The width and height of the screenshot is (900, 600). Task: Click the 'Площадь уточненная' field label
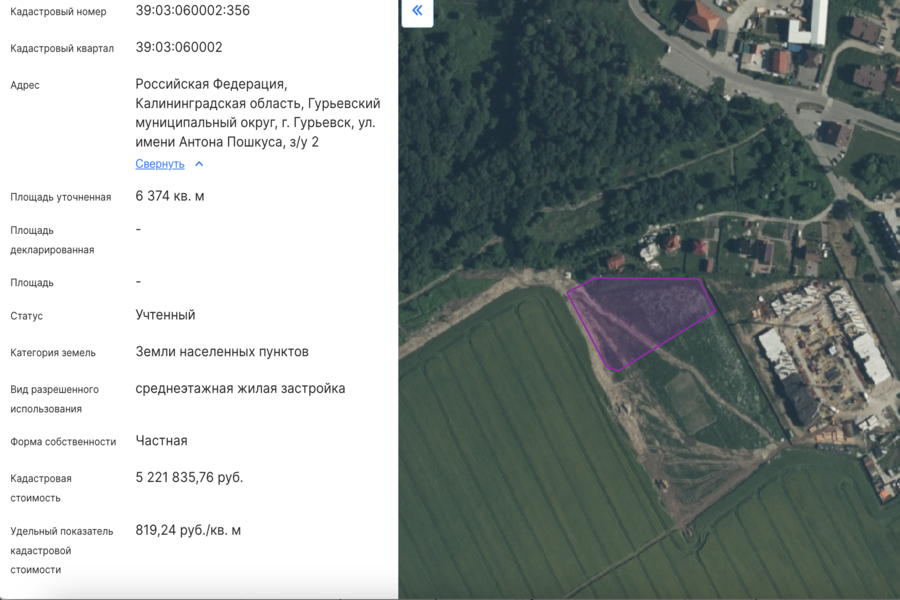pos(60,197)
